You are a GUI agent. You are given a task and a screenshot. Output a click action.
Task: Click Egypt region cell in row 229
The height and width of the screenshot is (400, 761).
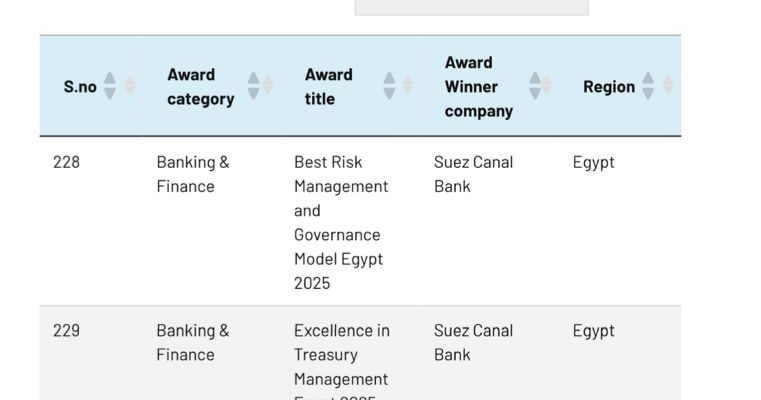coord(593,331)
